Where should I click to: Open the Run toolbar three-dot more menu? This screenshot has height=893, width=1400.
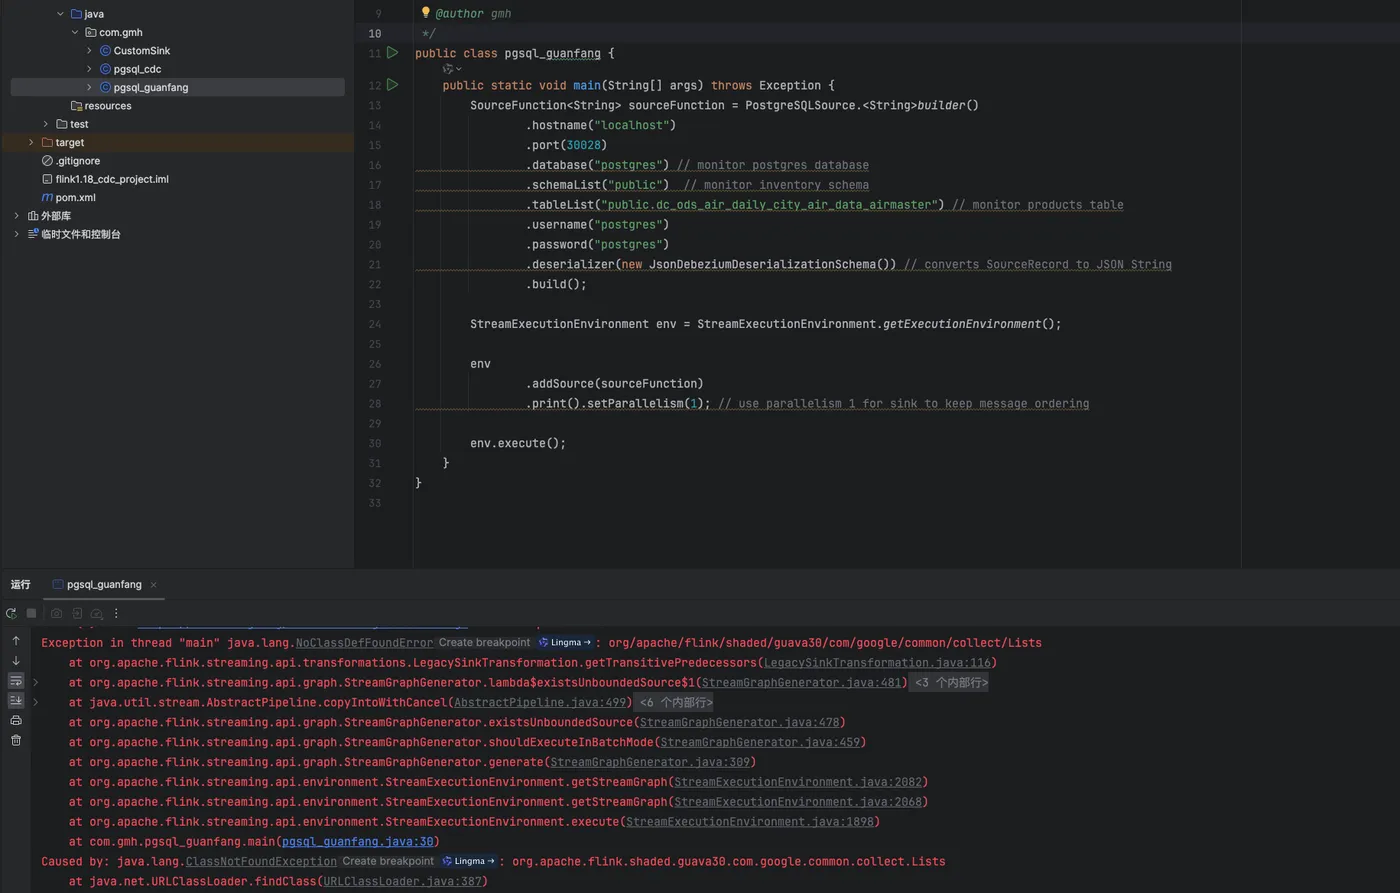pos(116,613)
